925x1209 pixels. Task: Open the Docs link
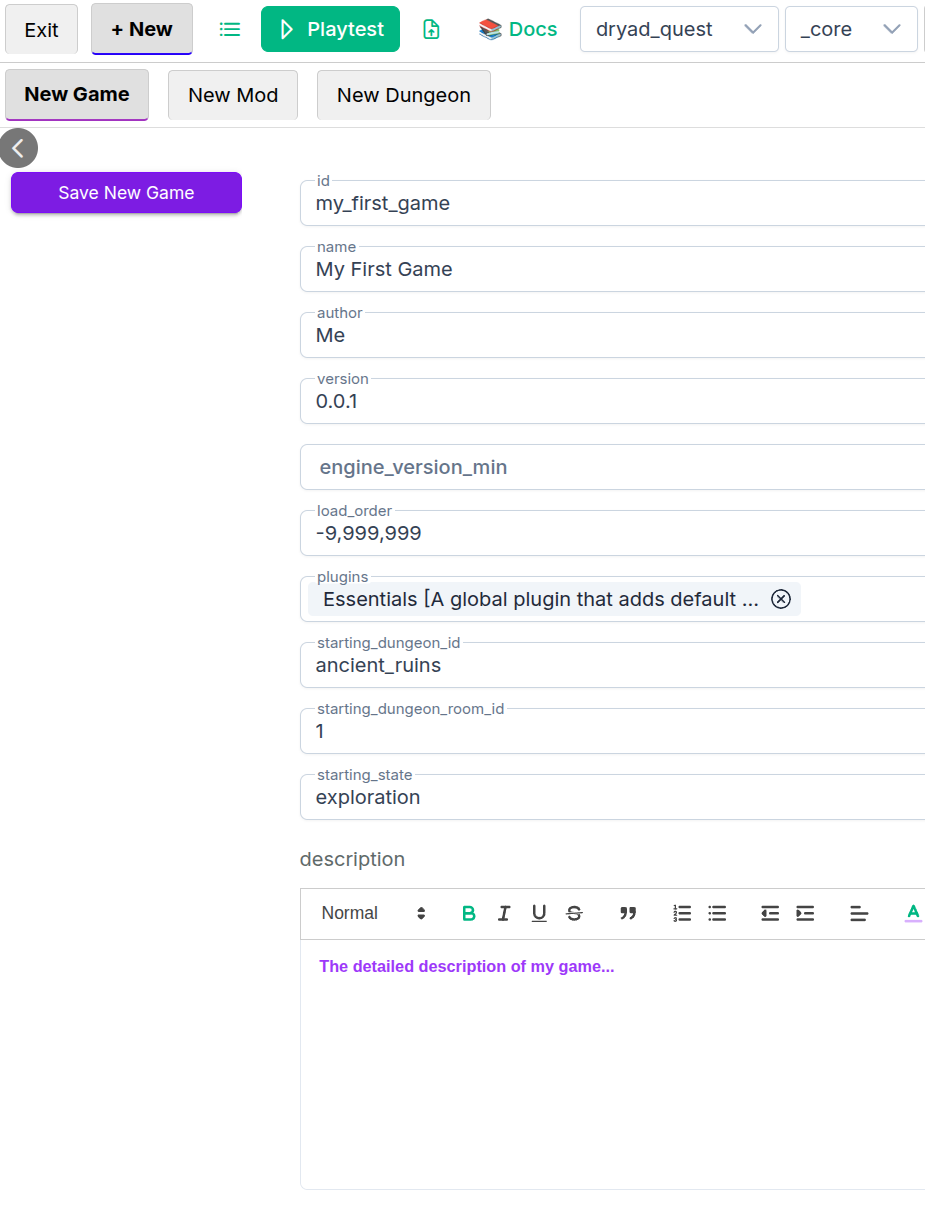[x=518, y=29]
